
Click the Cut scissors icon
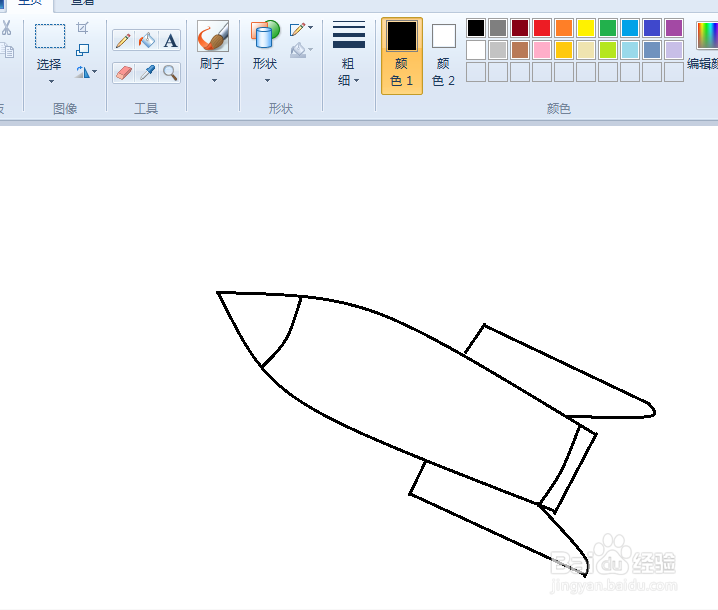click(6, 28)
